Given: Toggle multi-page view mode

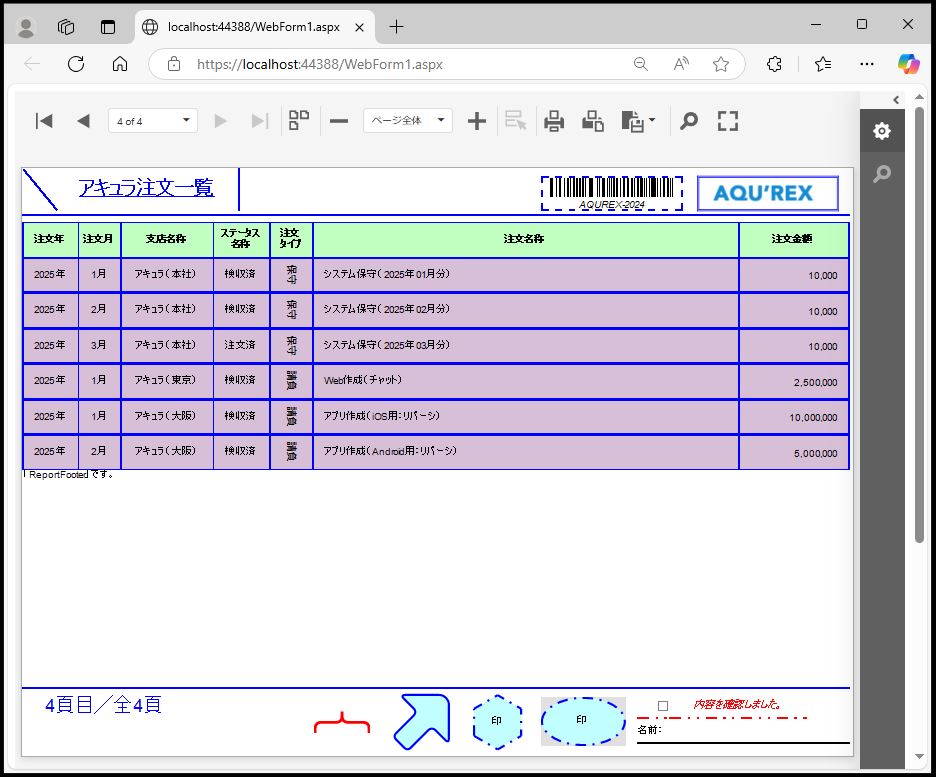Looking at the screenshot, I should (x=299, y=121).
